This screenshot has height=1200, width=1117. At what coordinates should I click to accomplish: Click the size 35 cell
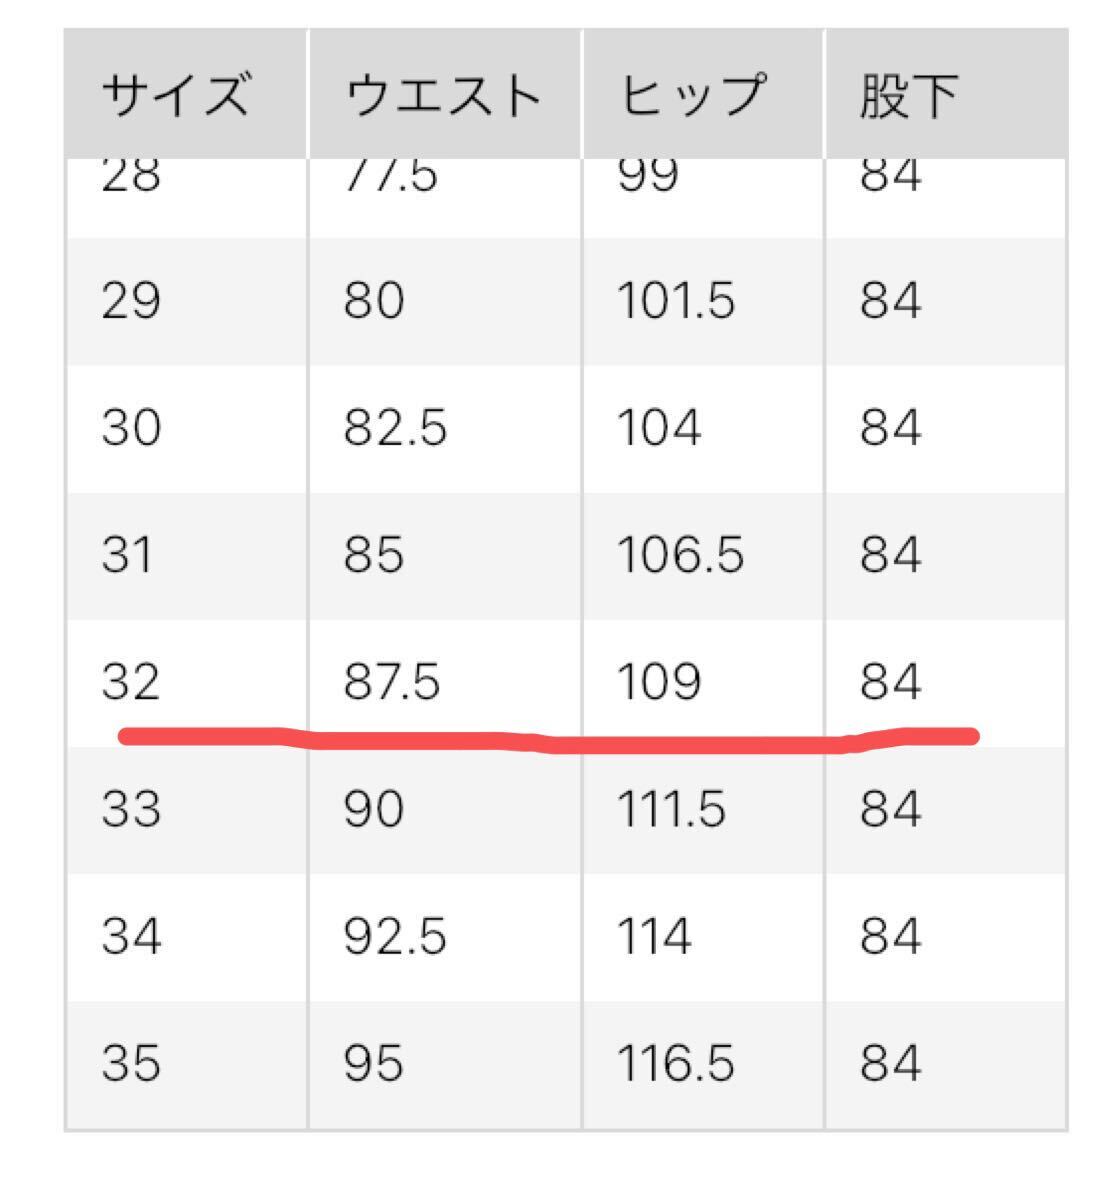pos(130,1062)
